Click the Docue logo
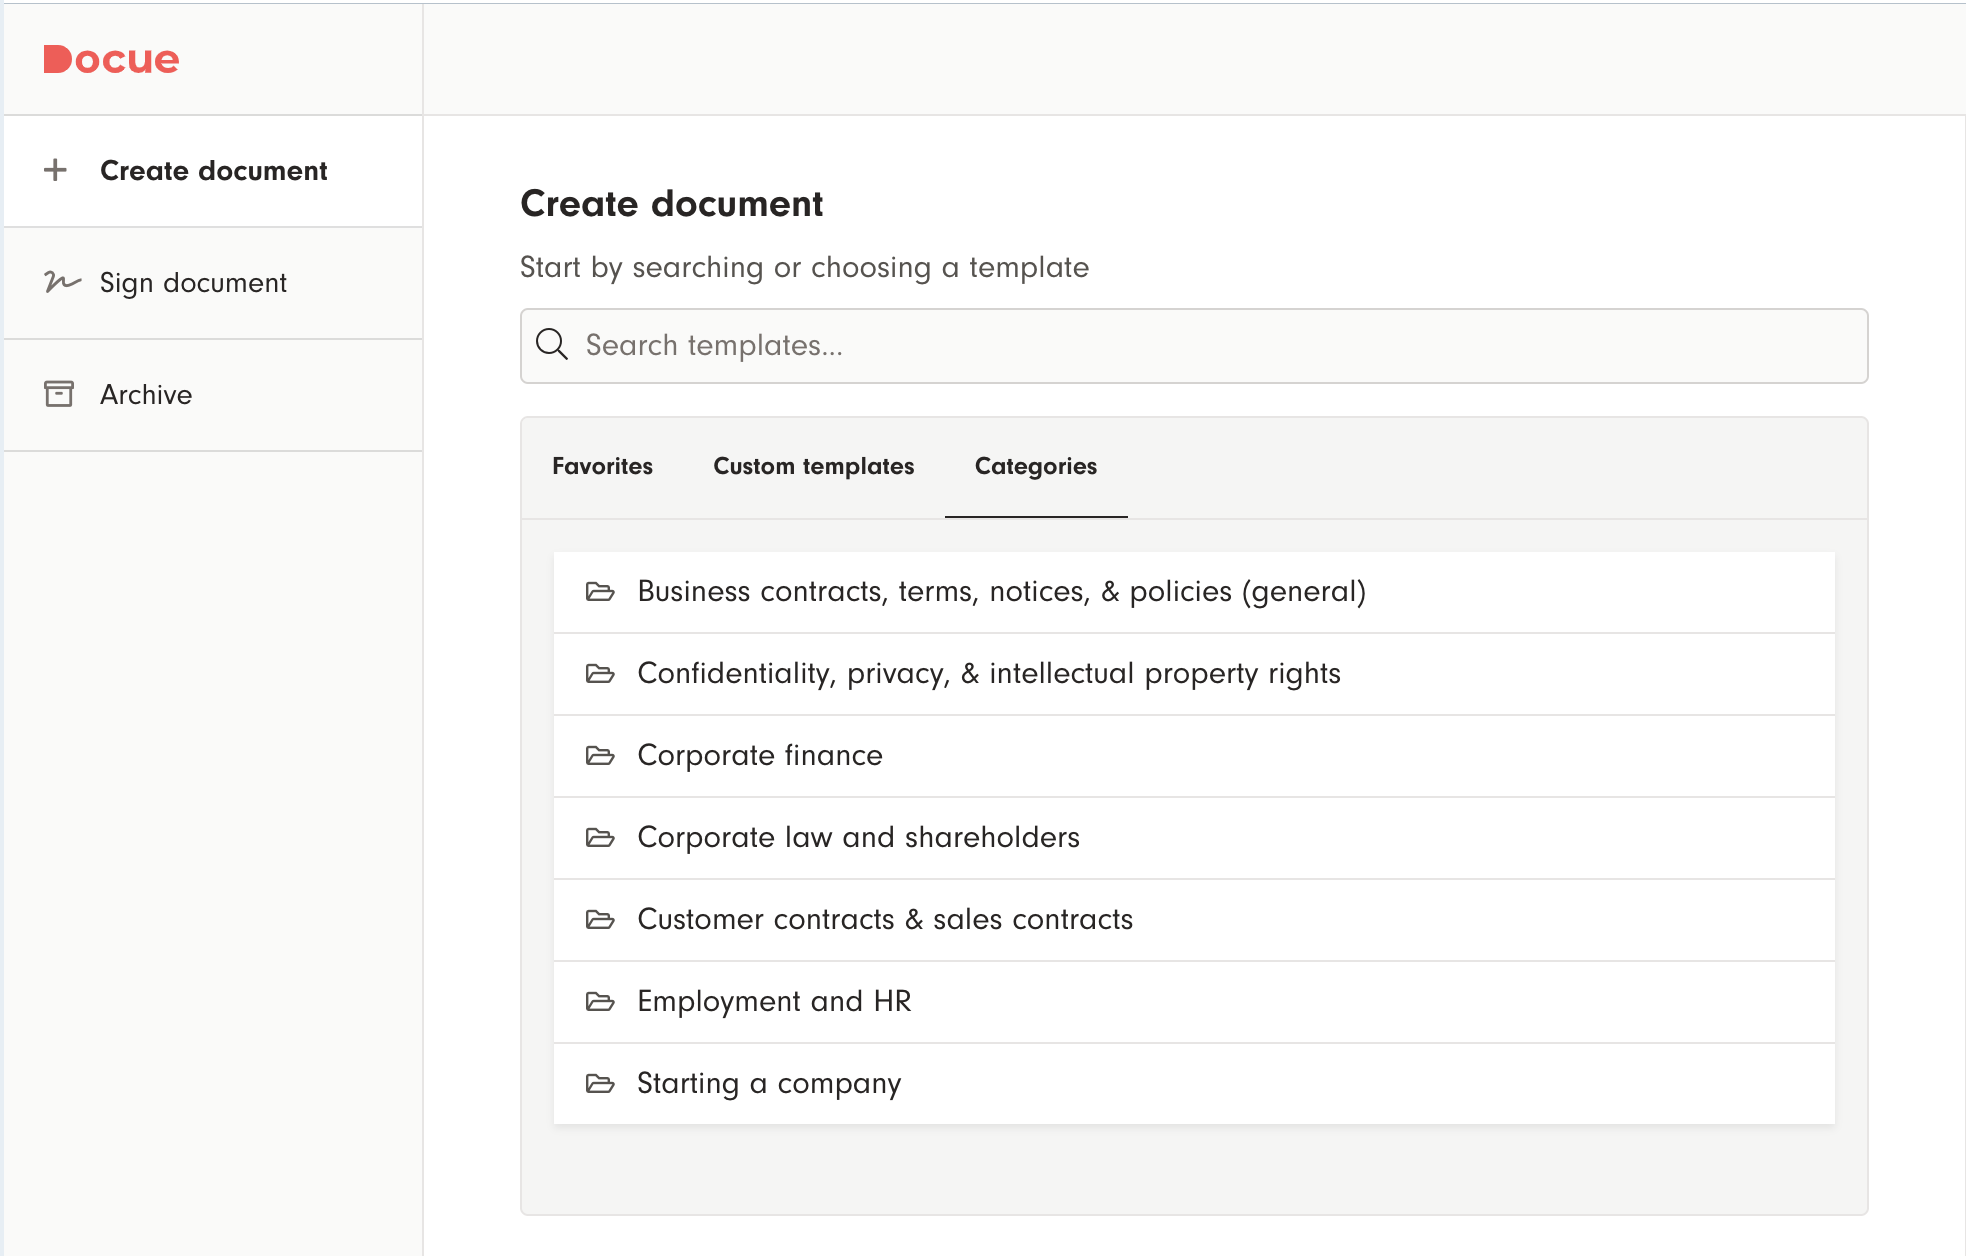This screenshot has width=1966, height=1256. [x=111, y=60]
